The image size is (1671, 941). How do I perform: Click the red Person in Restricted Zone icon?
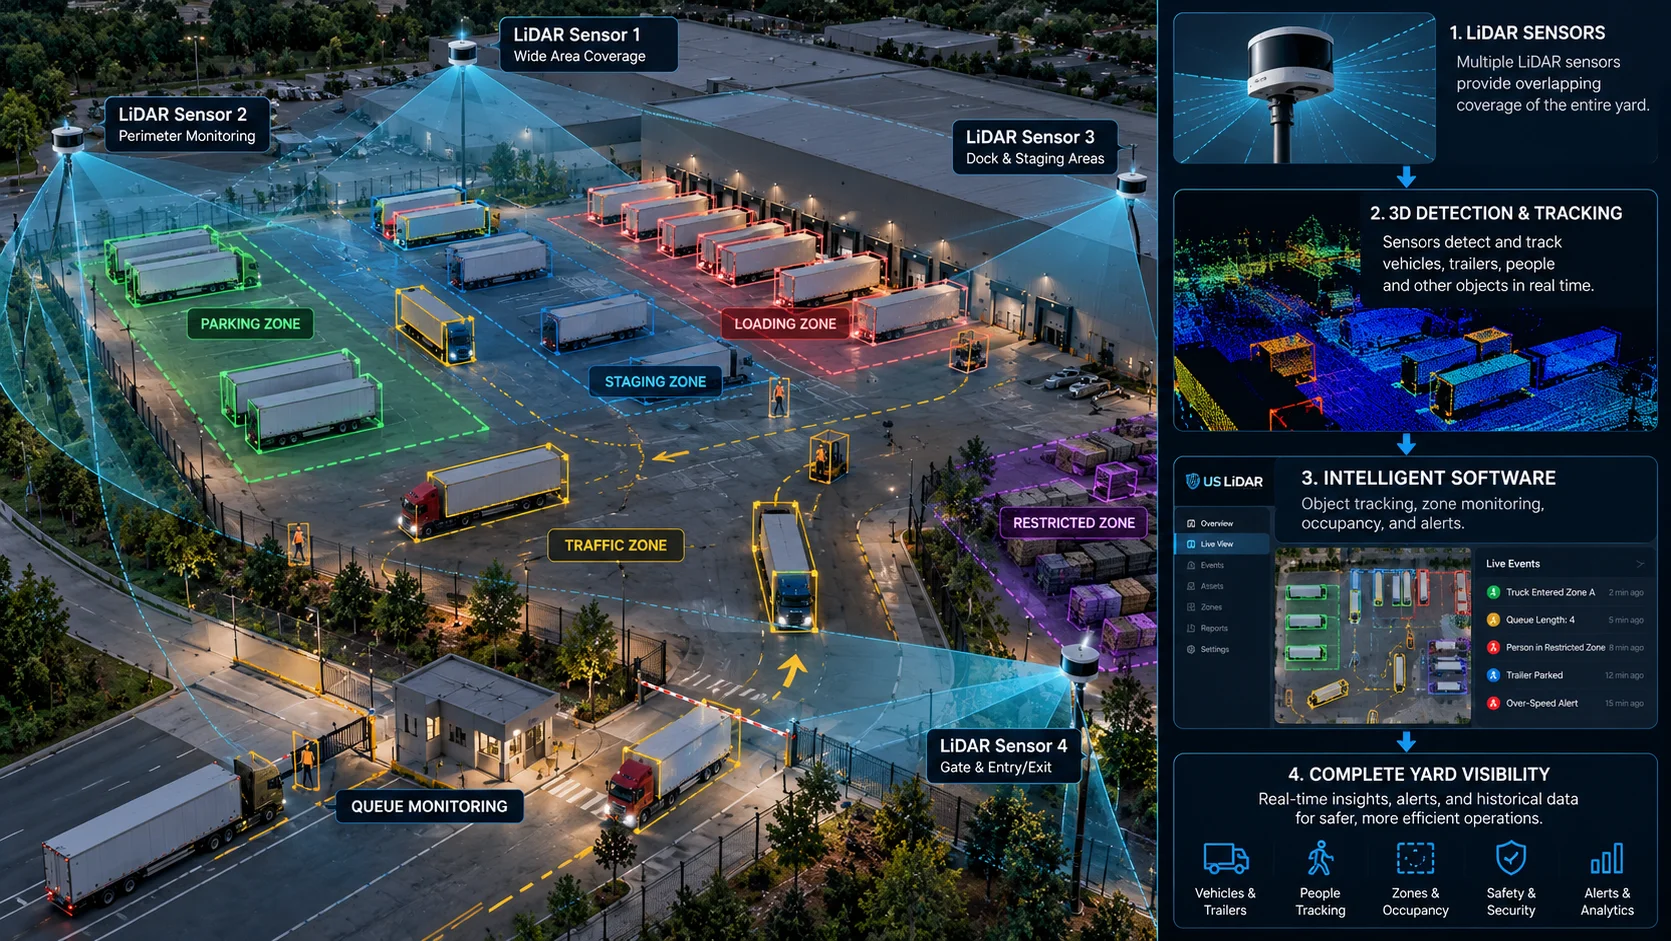1493,648
